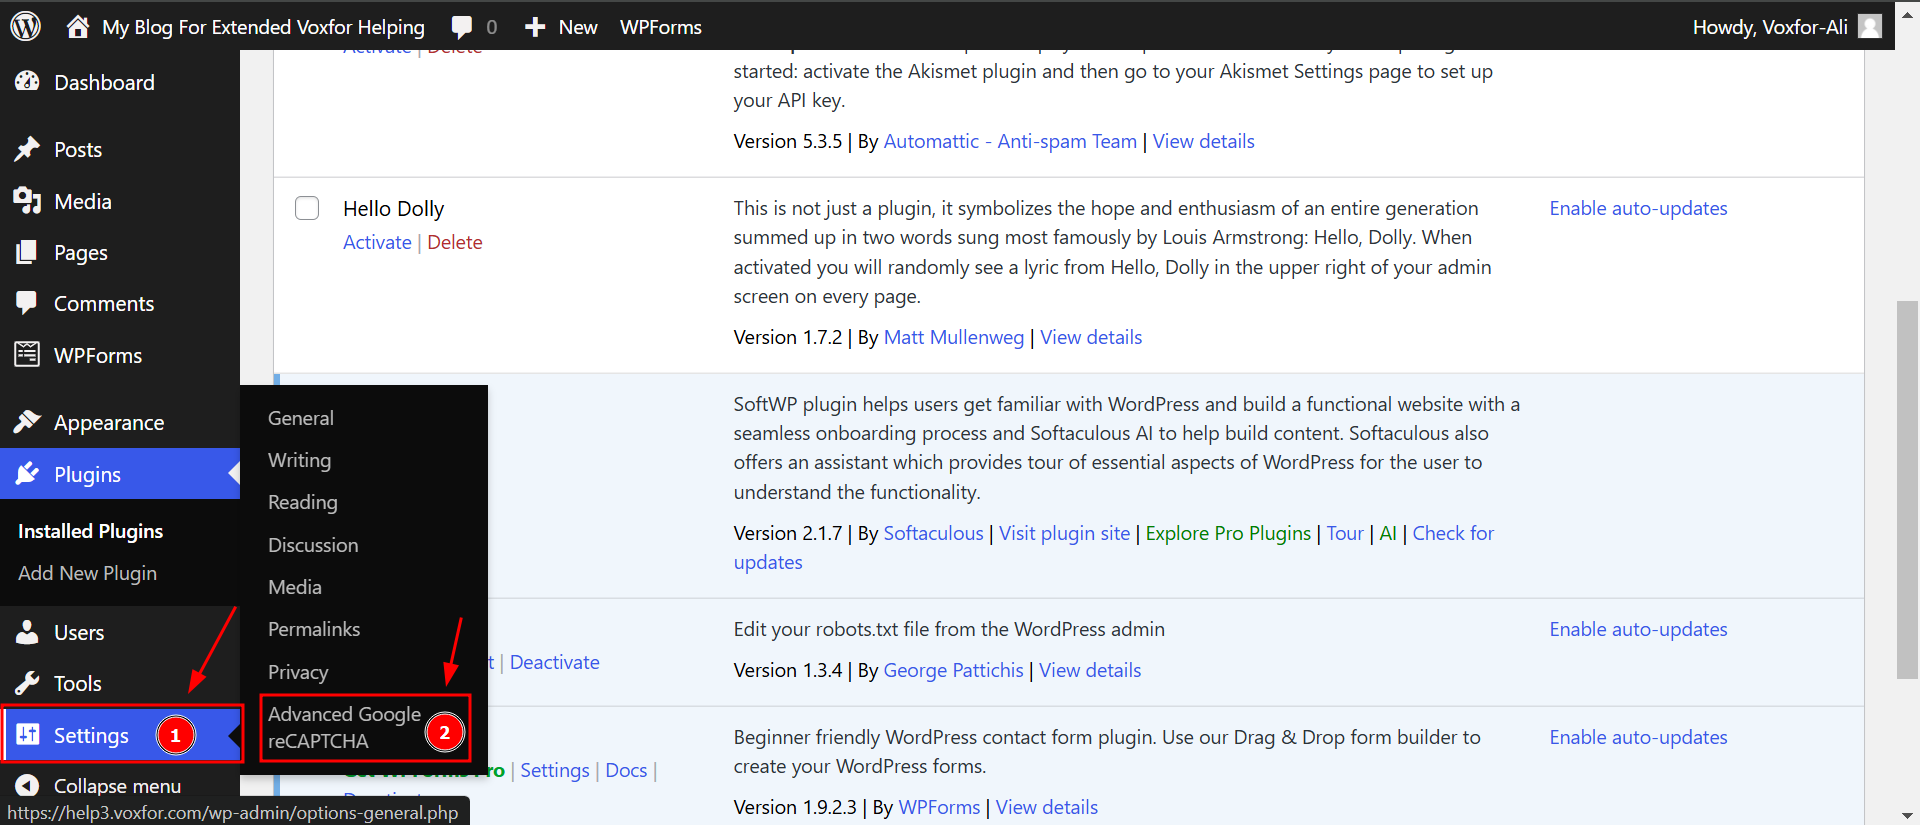Image resolution: width=1920 pixels, height=825 pixels.
Task: Click the Appearance paintbrush icon
Action: tap(27, 422)
